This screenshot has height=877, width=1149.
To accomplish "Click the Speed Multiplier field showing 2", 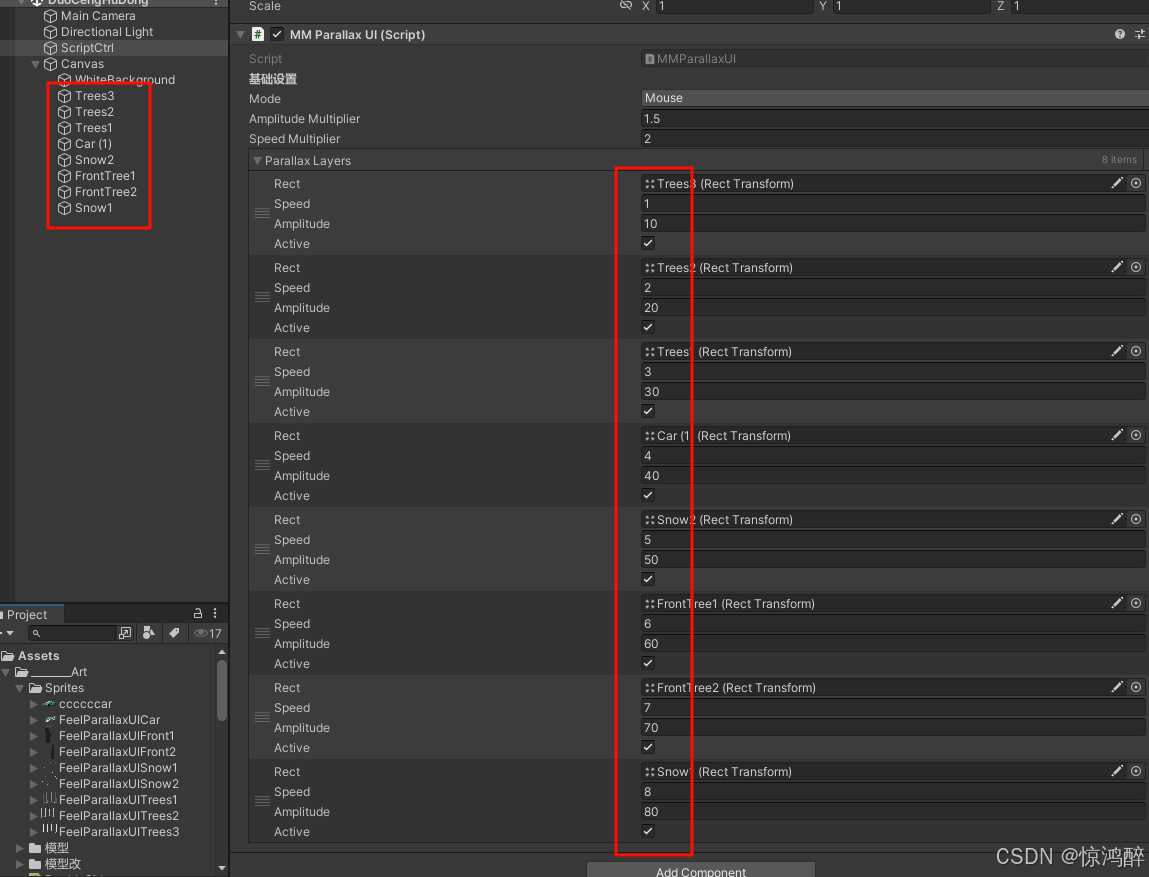I will coord(895,138).
